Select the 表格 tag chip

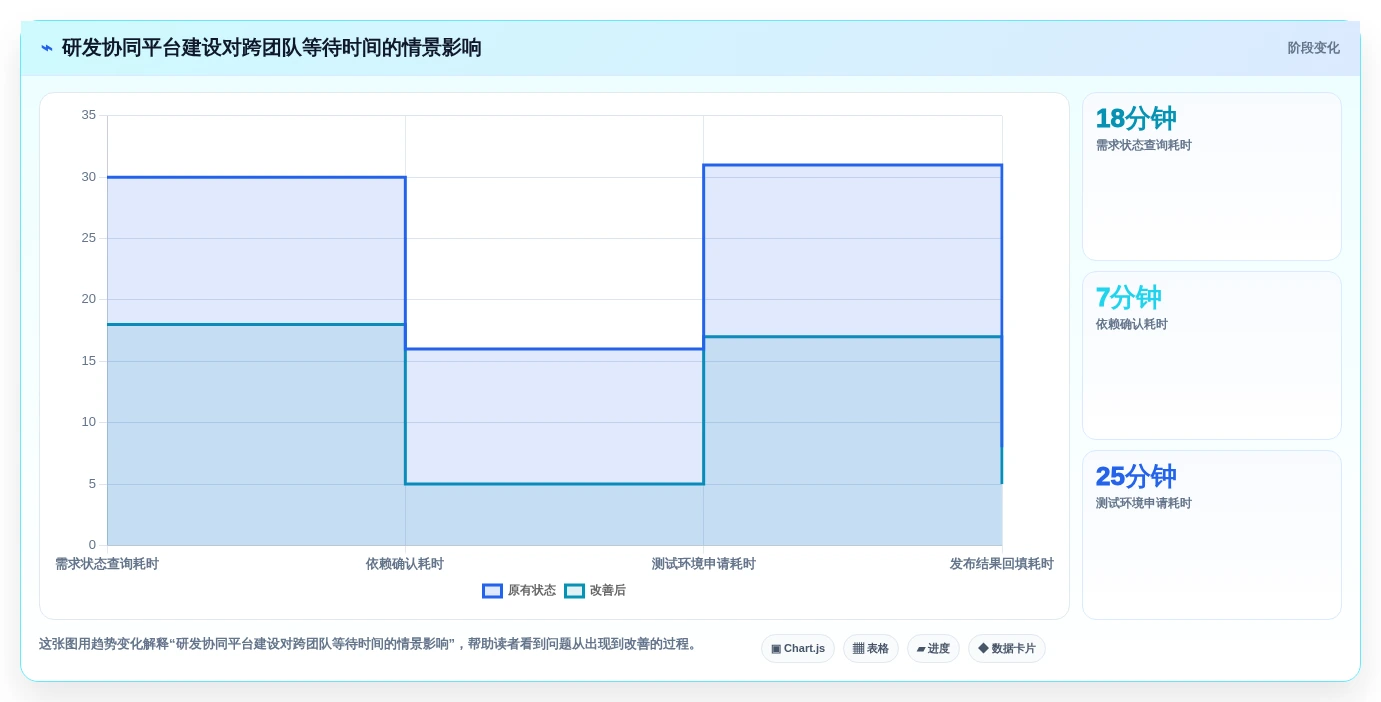pos(871,648)
